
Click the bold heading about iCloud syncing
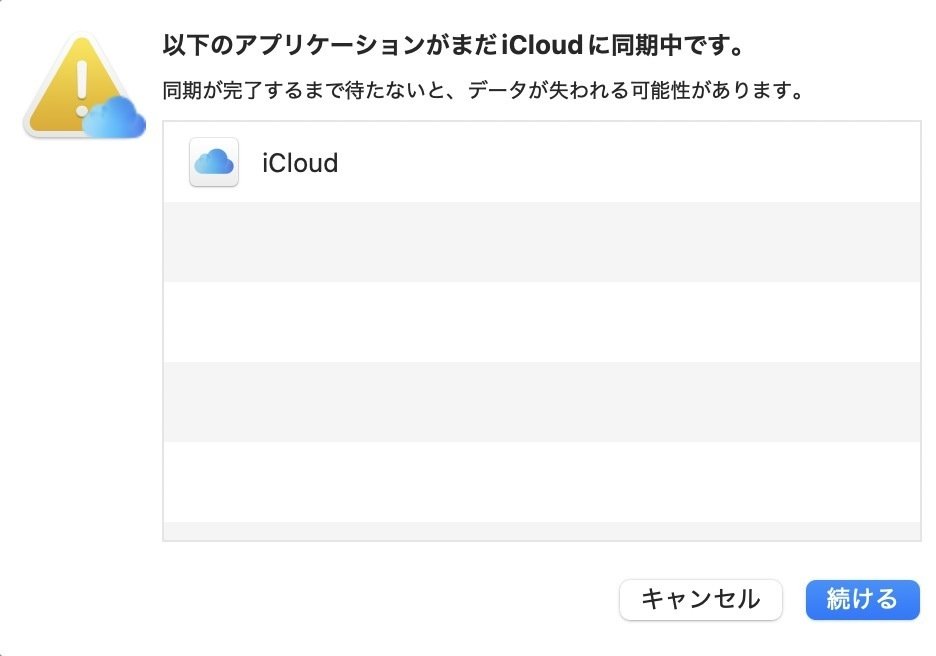[454, 45]
